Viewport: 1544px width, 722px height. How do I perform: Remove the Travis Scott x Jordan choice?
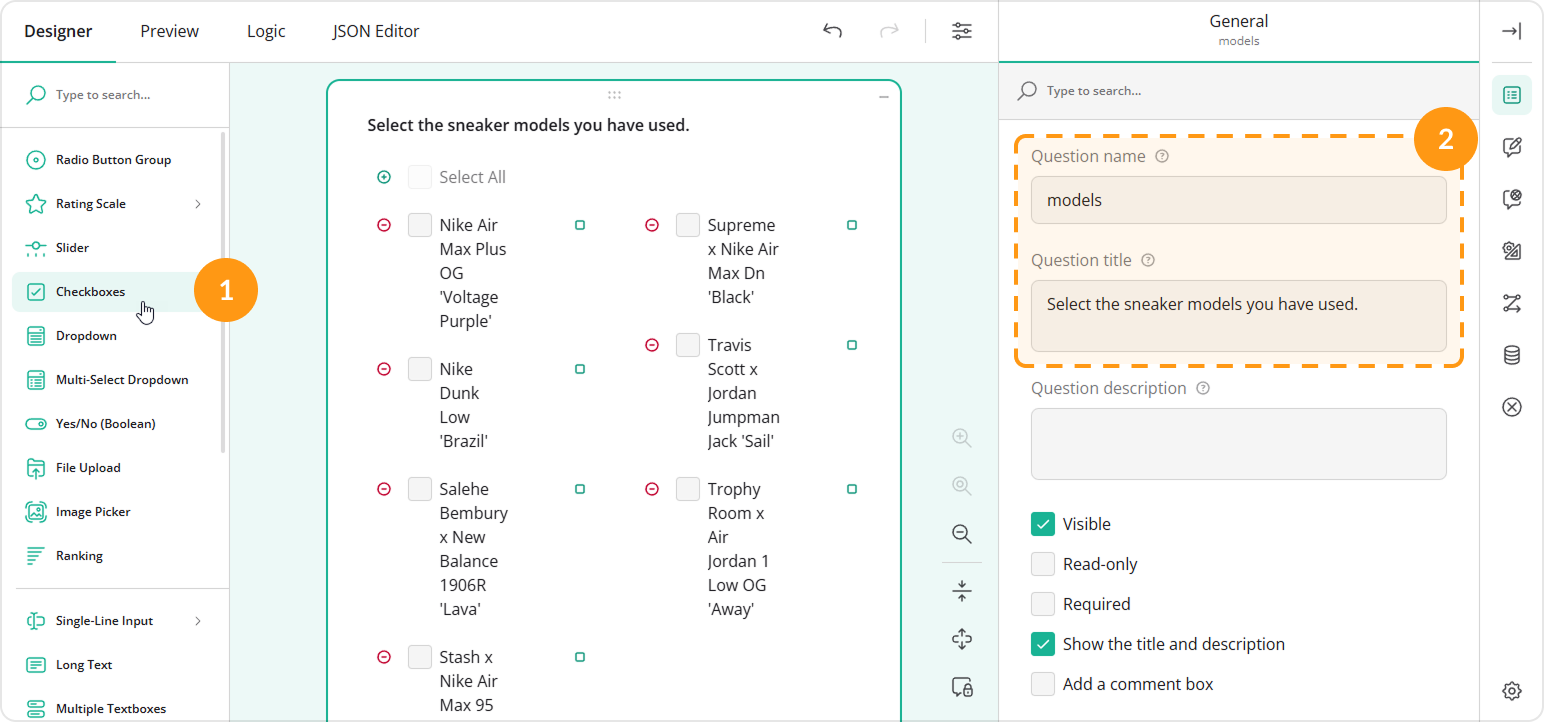pyautogui.click(x=652, y=345)
